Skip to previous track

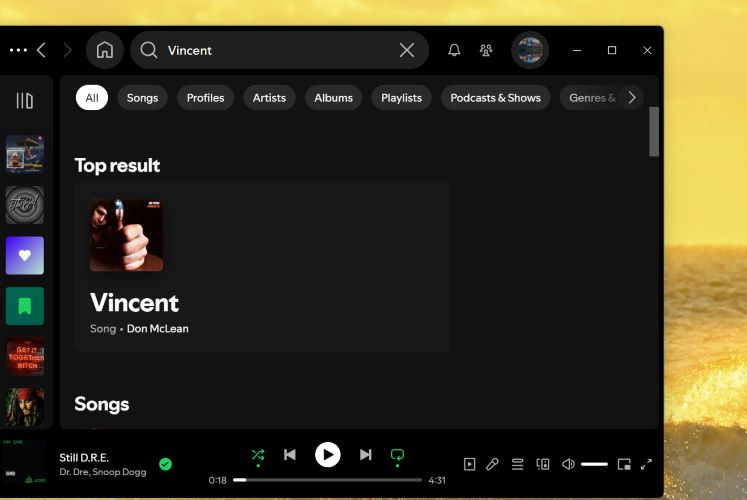(x=290, y=455)
